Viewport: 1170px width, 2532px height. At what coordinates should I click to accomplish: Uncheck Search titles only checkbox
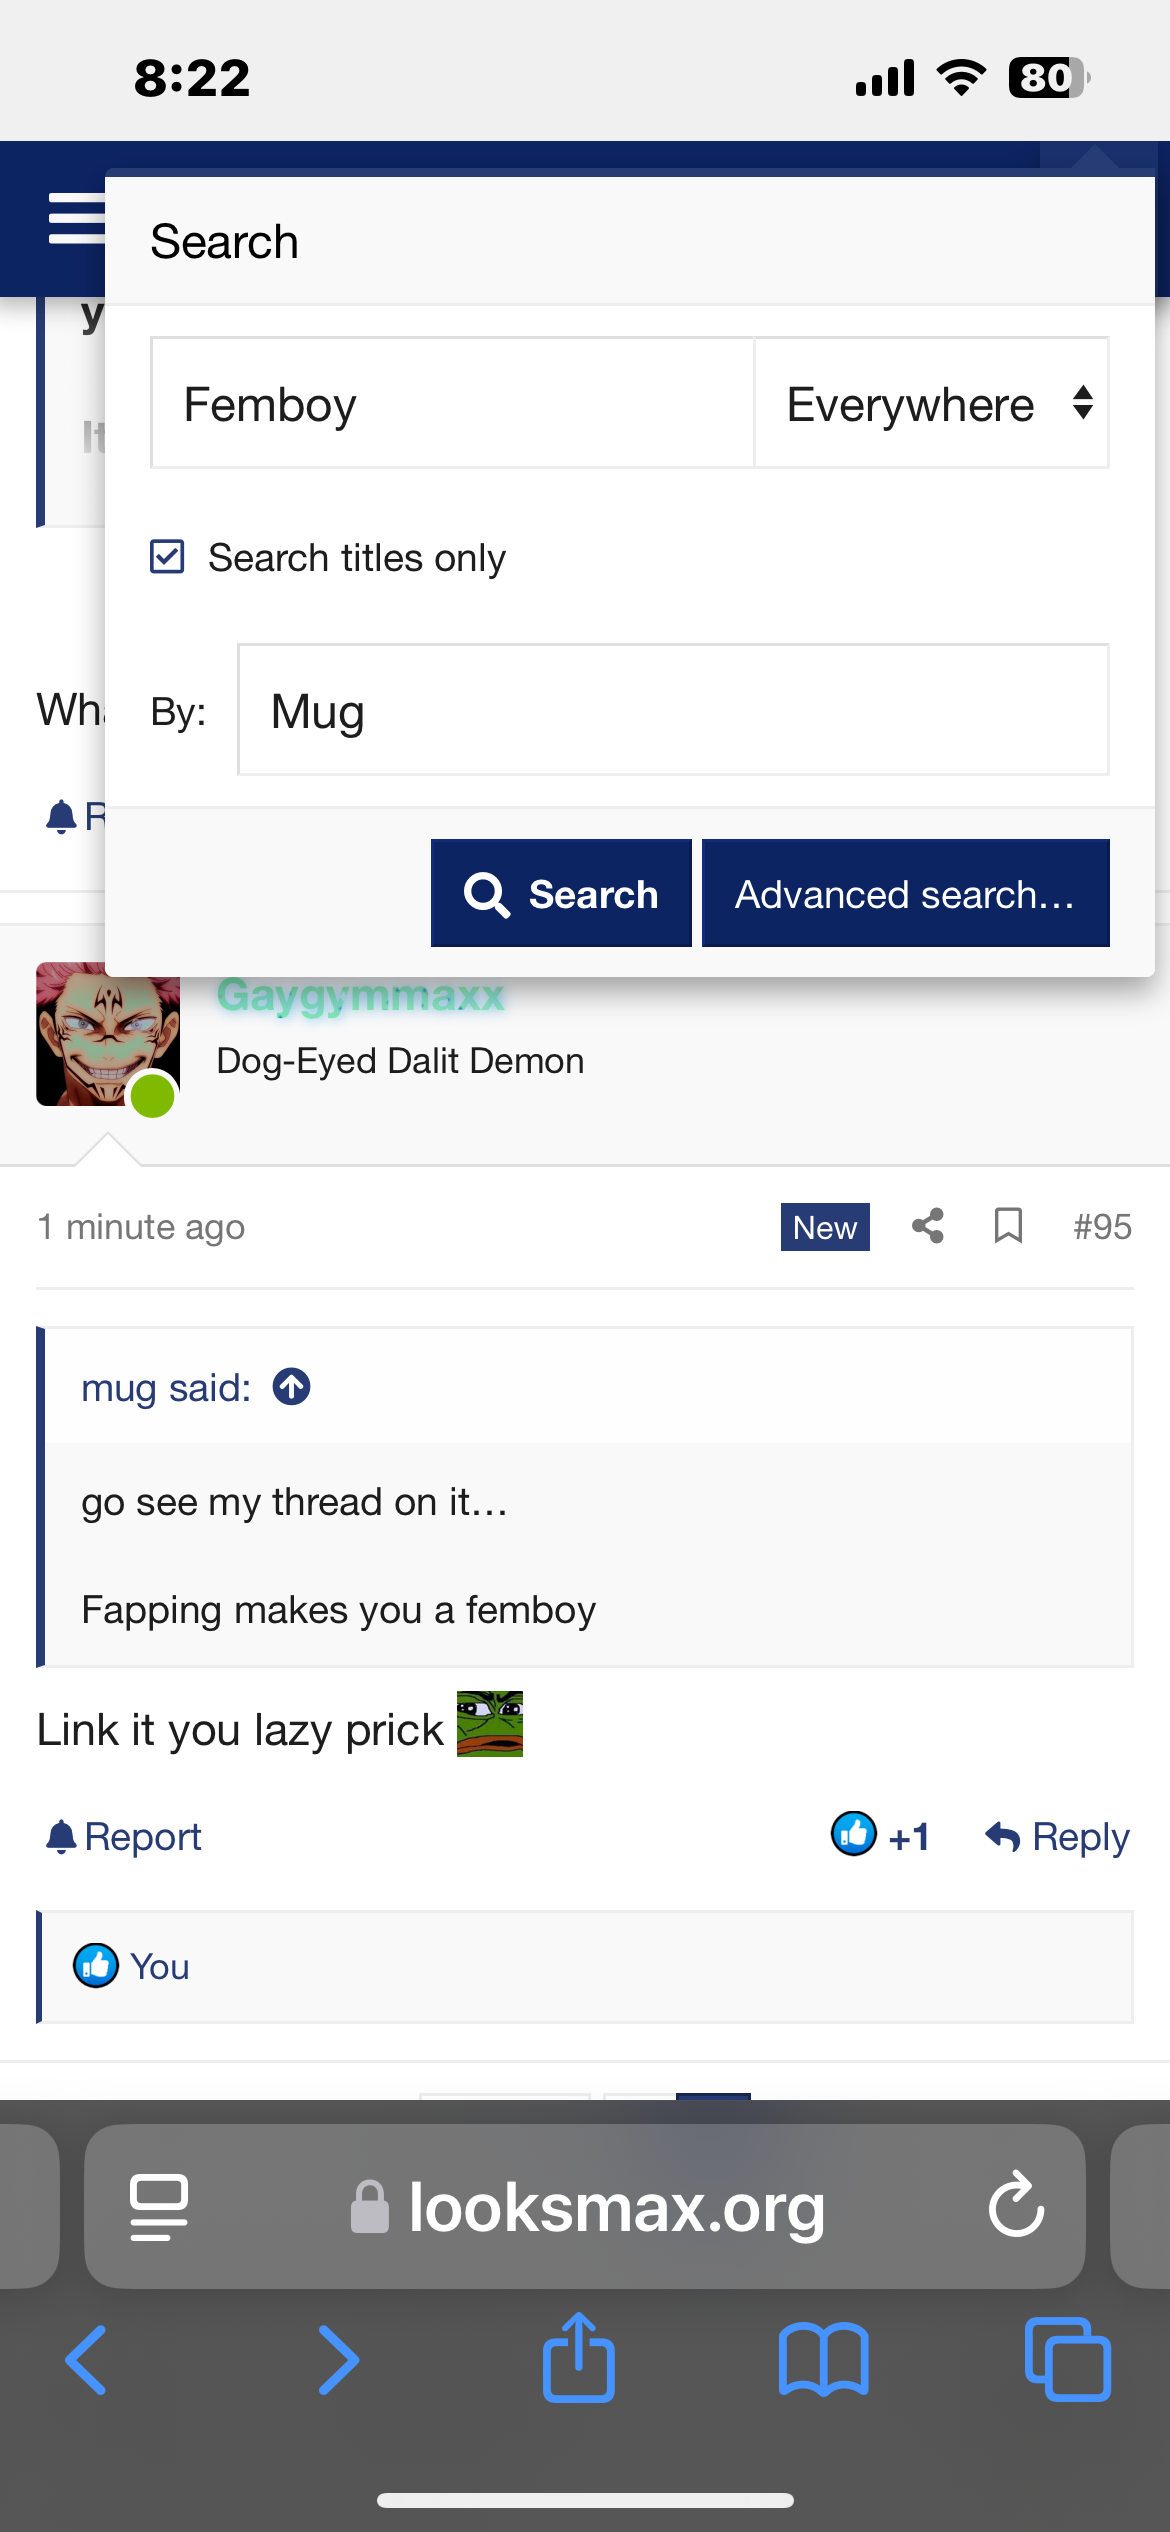[x=167, y=557]
